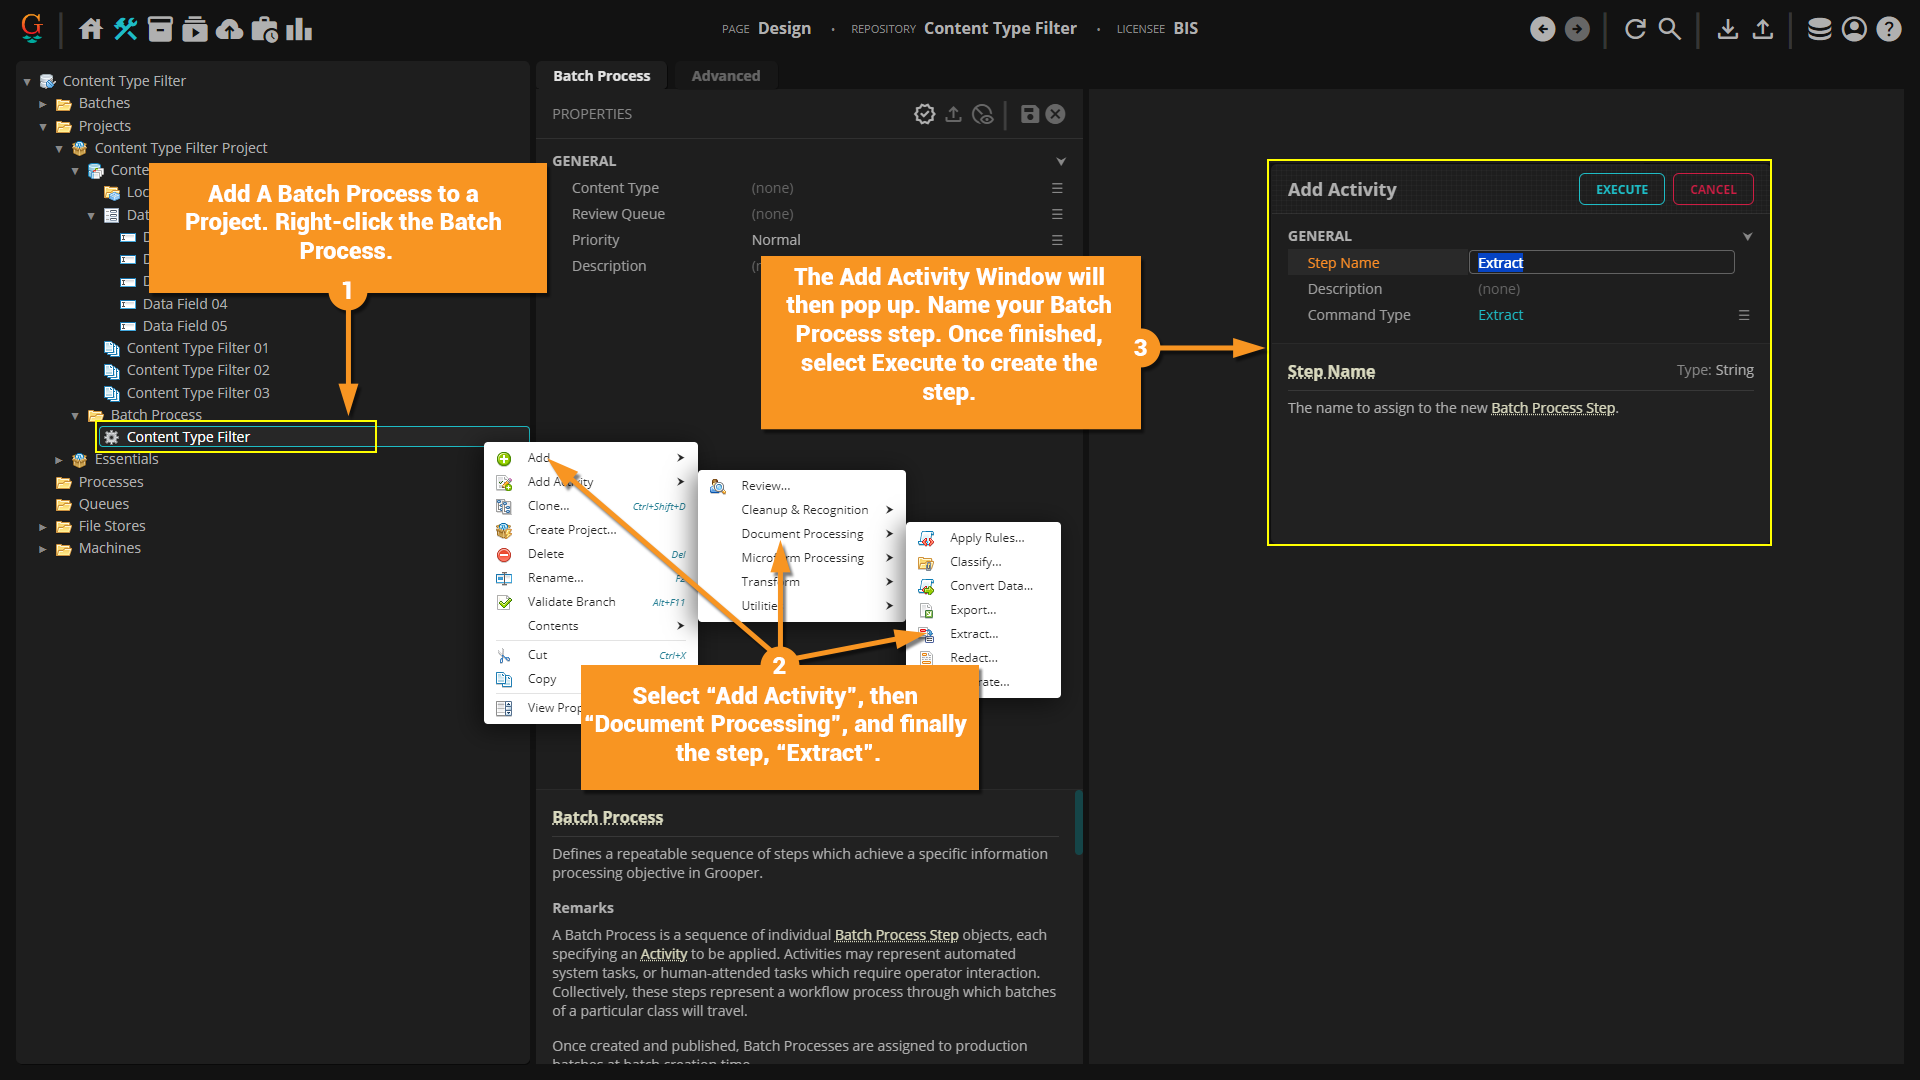The height and width of the screenshot is (1080, 1920).
Task: Collapse the Batch Process folder node
Action: coord(75,416)
